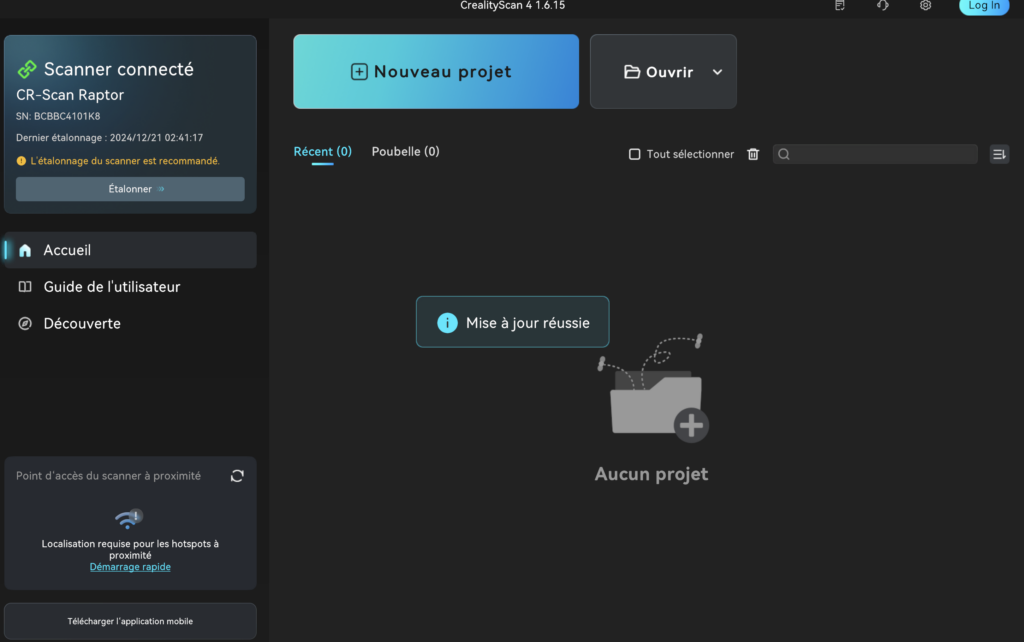Click the info icon in update notification
The width and height of the screenshot is (1024, 642).
coord(447,323)
